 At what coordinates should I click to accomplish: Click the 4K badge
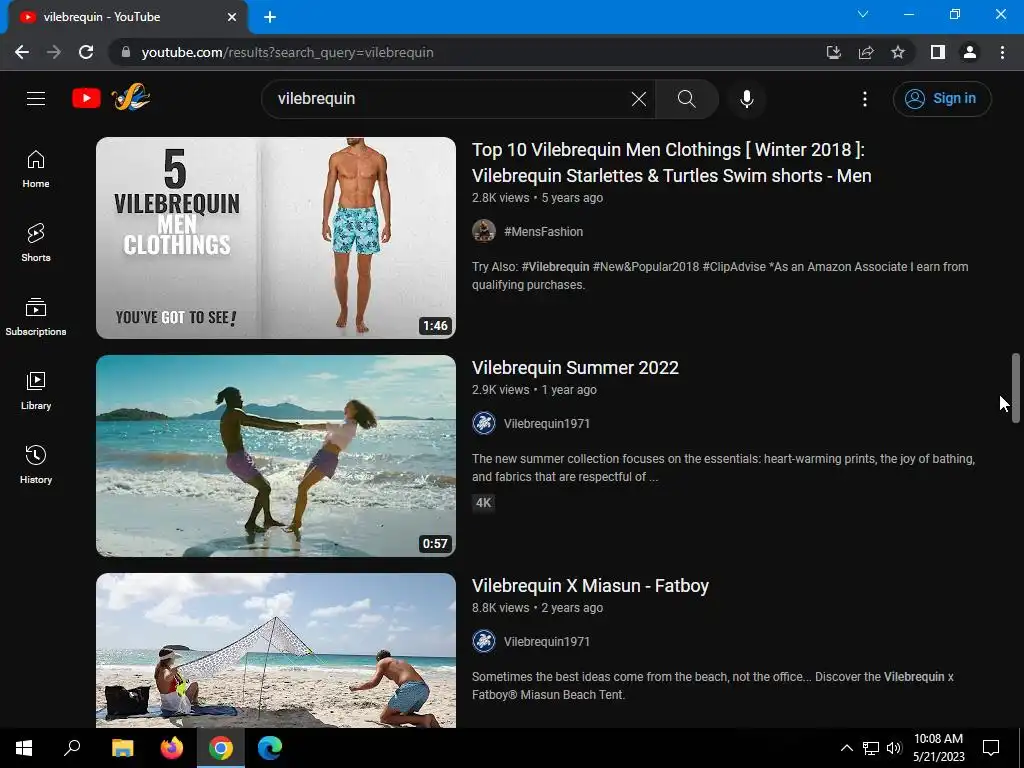click(x=483, y=503)
